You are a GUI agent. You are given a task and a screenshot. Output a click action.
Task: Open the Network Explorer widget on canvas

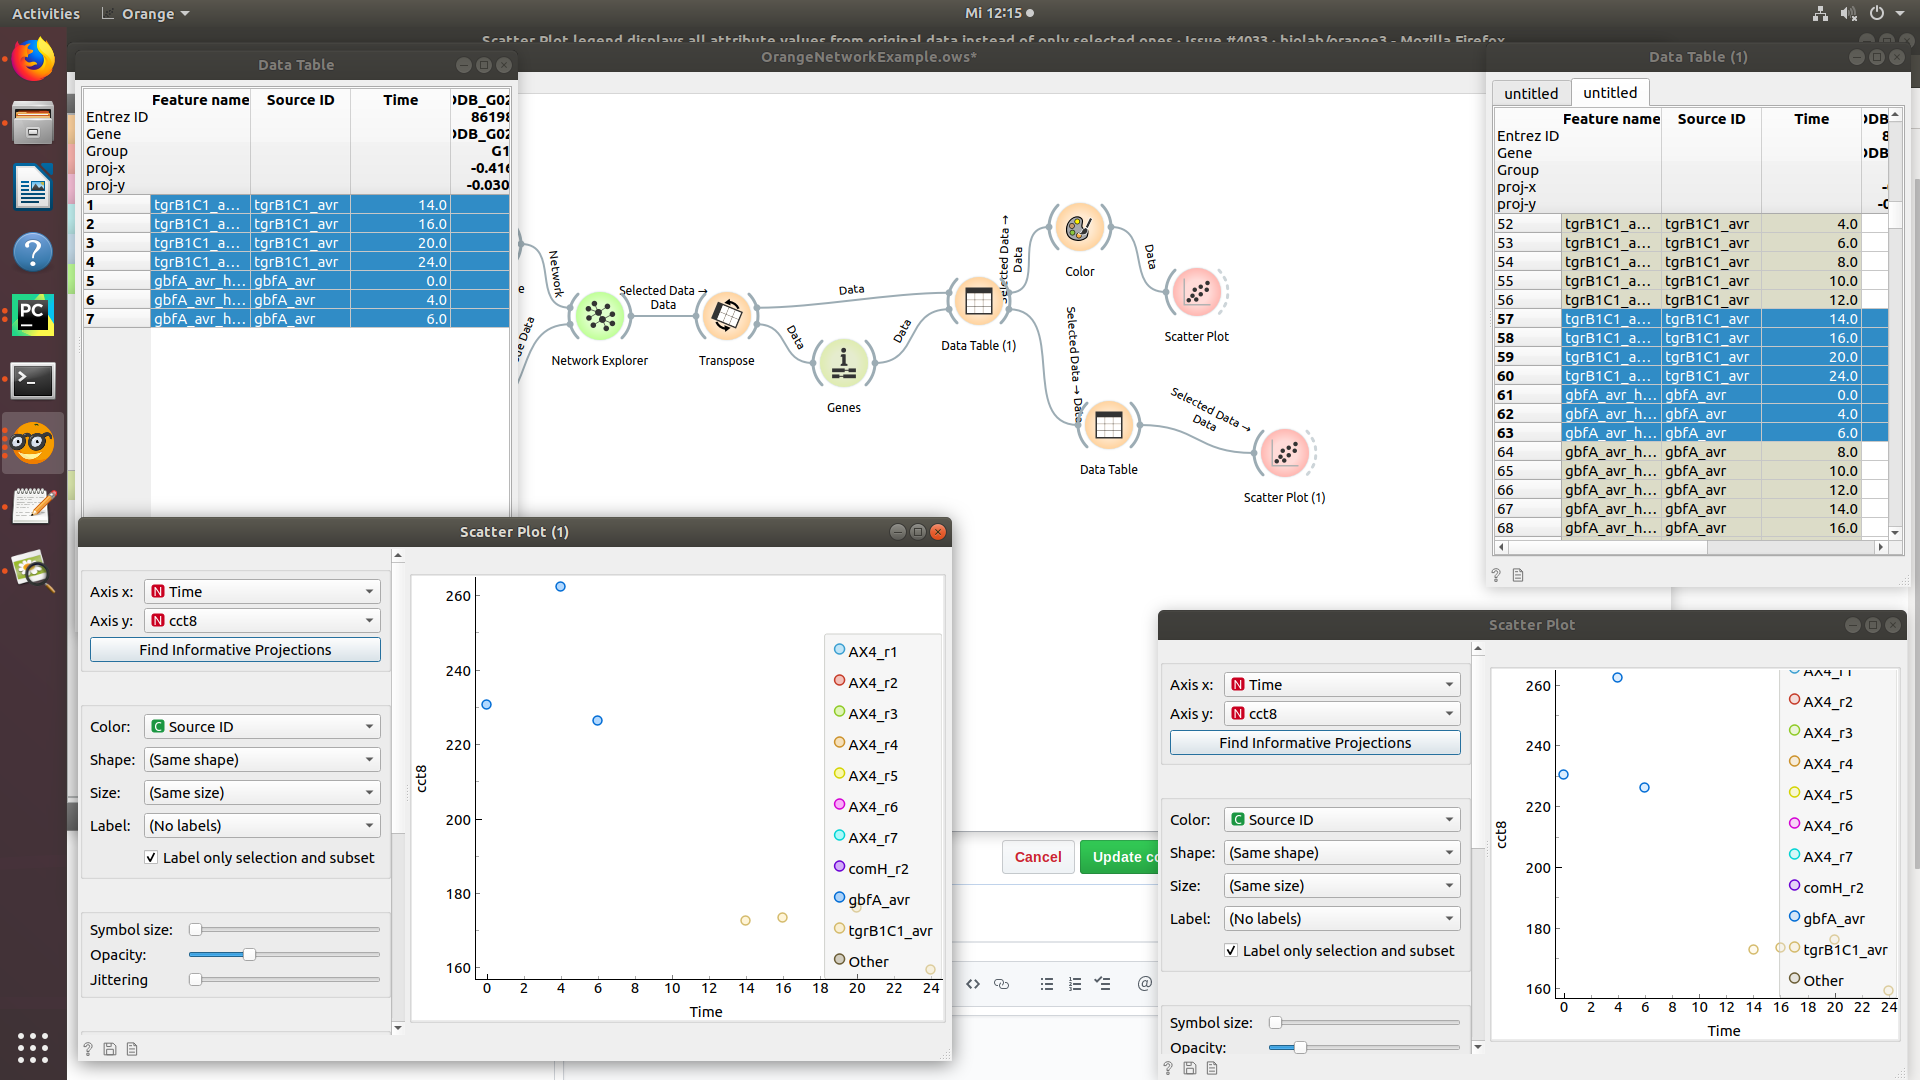click(600, 315)
